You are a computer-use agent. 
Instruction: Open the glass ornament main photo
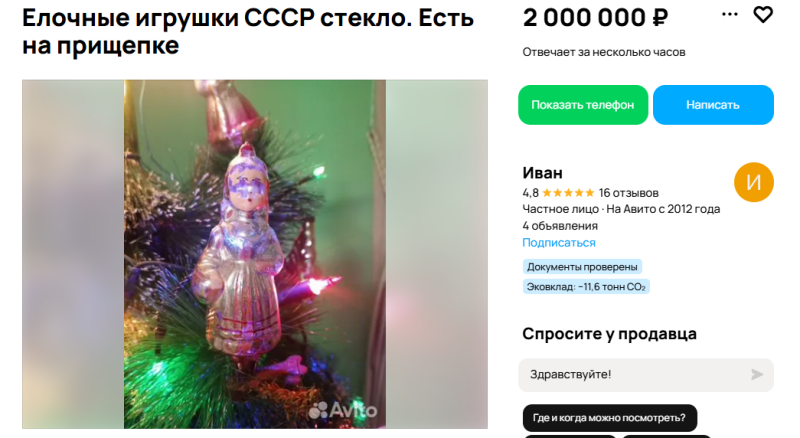click(255, 254)
